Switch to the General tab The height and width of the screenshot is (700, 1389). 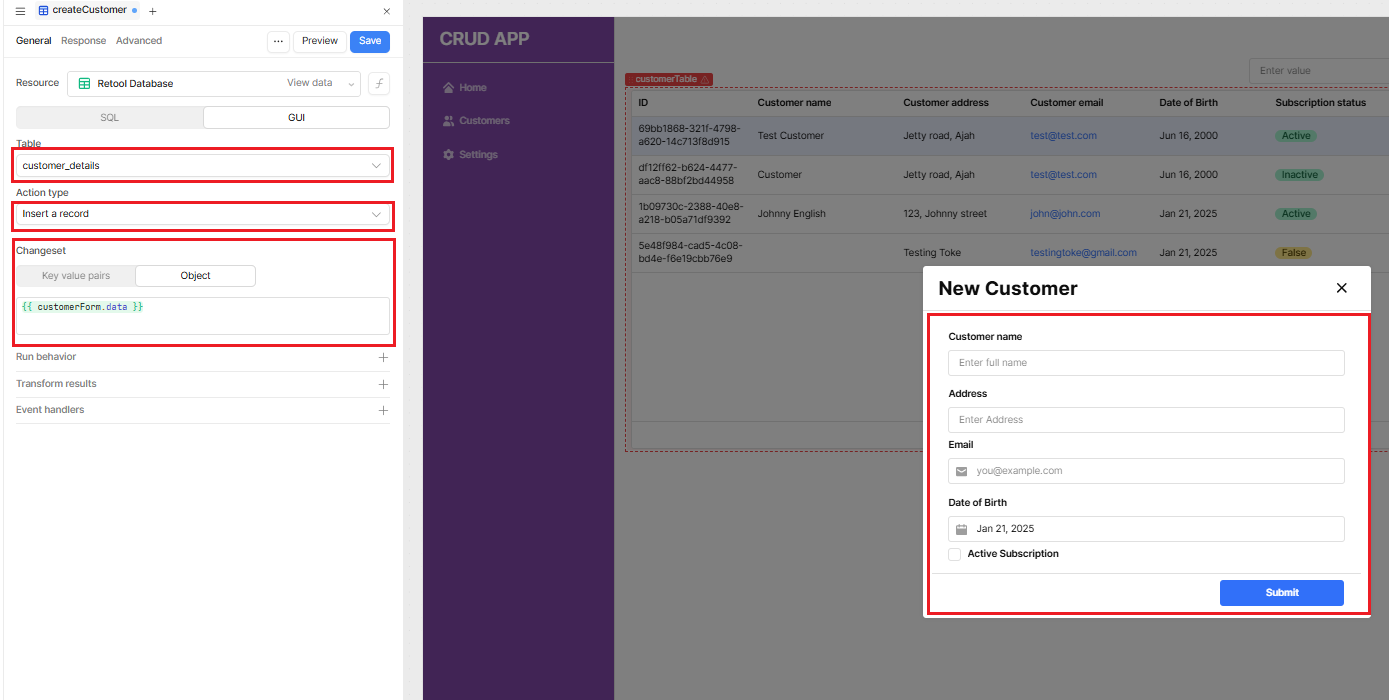[33, 41]
